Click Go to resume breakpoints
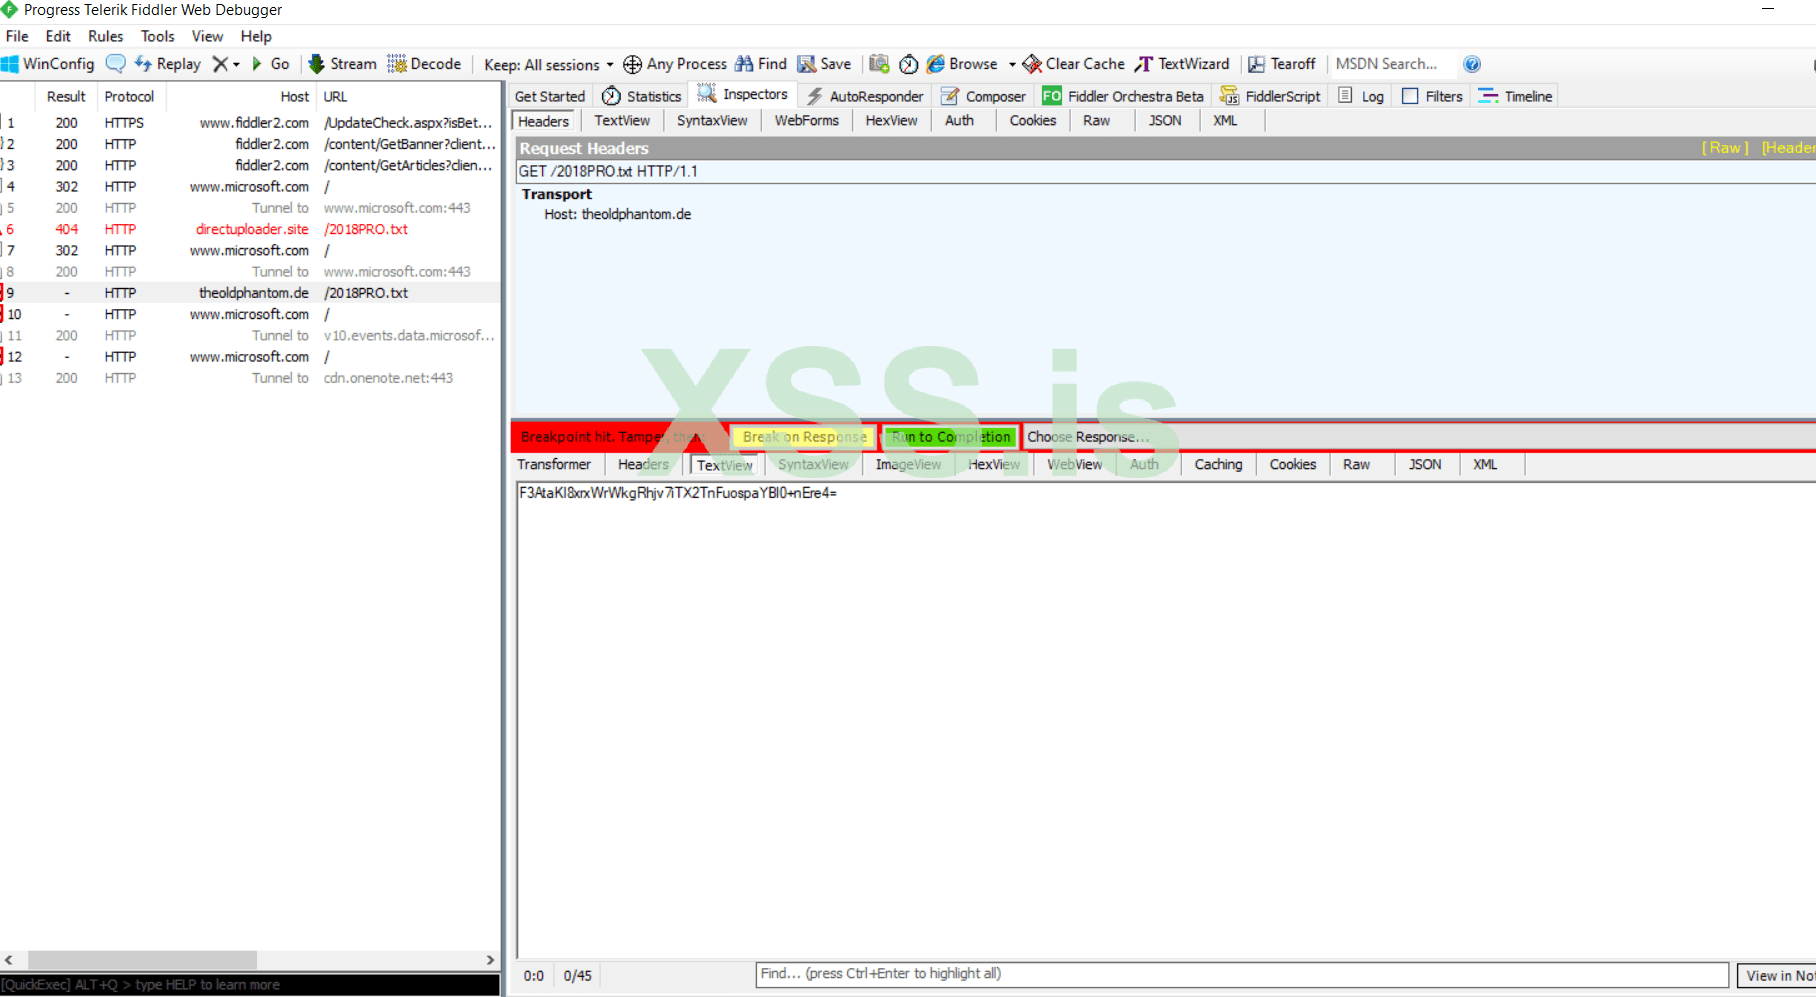Viewport: 1816px width, 997px height. coord(270,64)
